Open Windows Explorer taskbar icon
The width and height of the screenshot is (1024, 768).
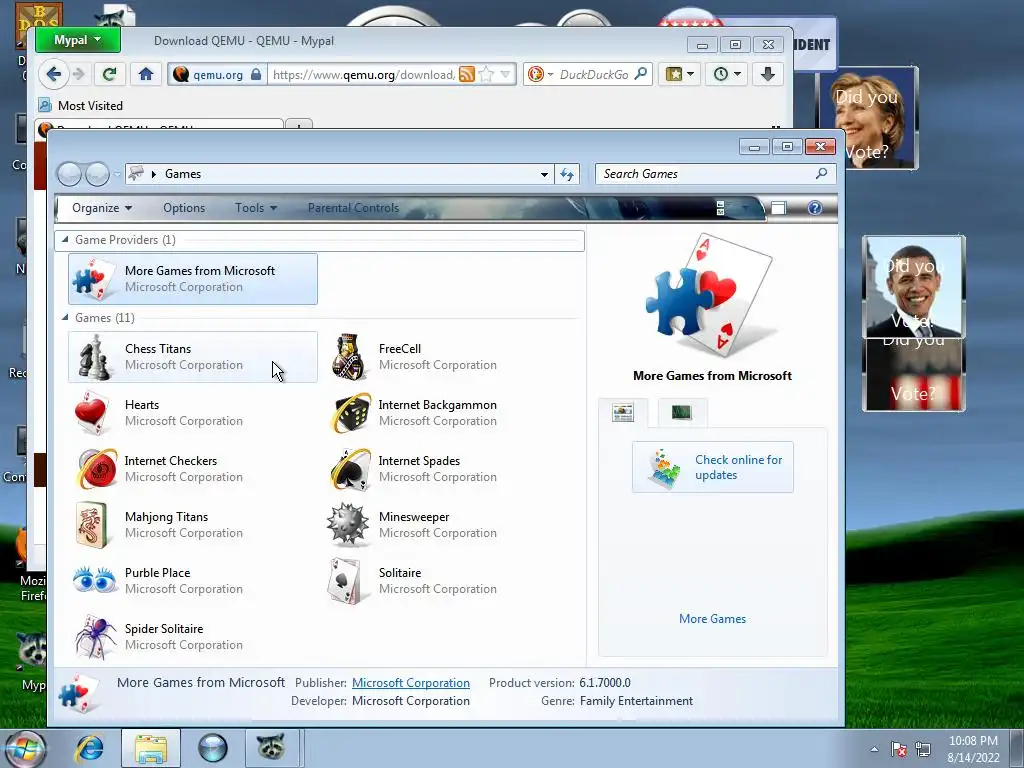click(x=151, y=748)
